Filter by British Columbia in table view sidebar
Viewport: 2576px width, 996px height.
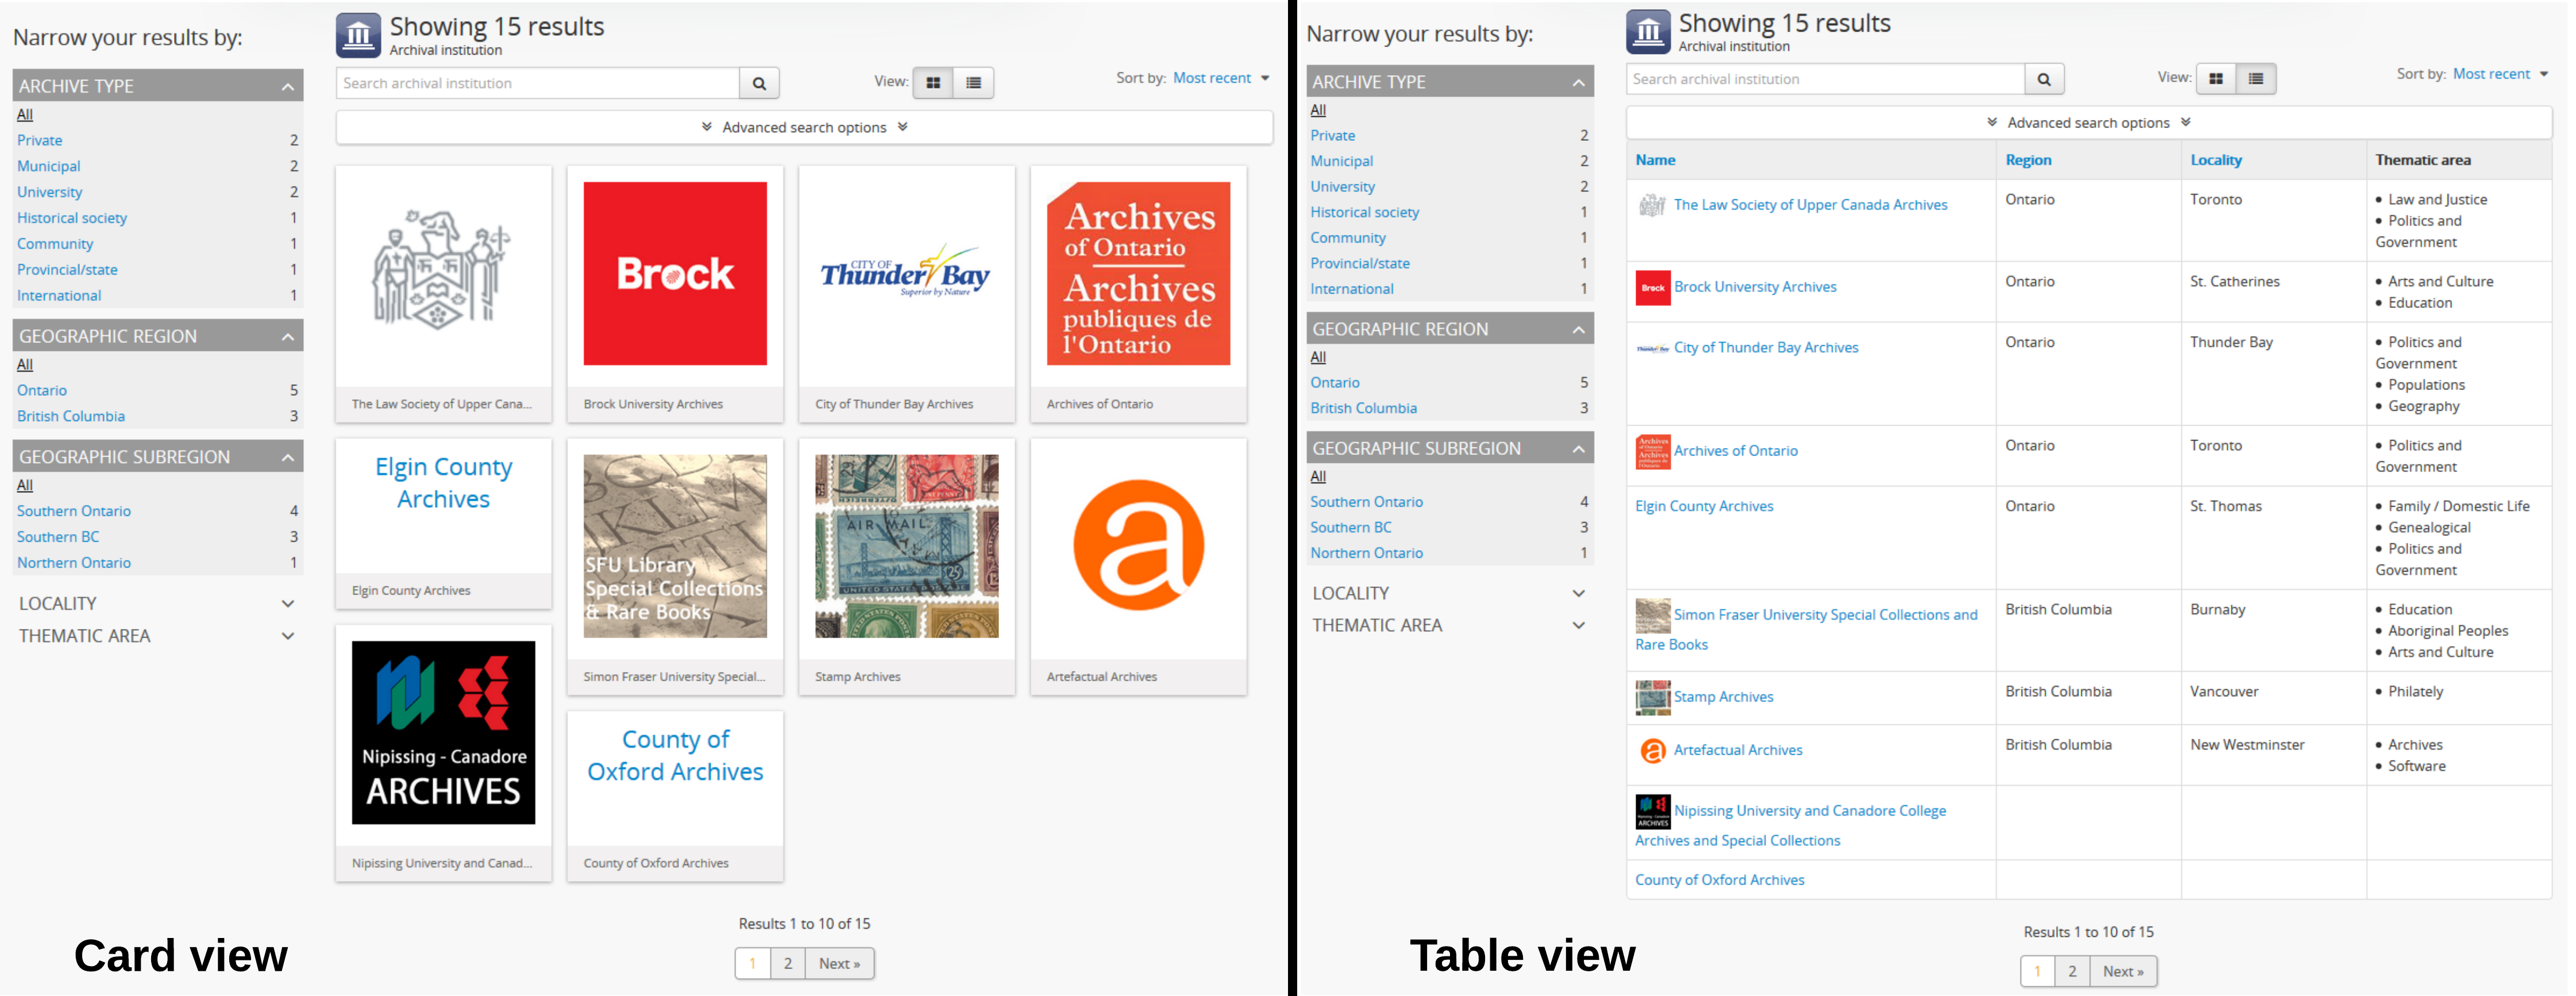point(1363,408)
